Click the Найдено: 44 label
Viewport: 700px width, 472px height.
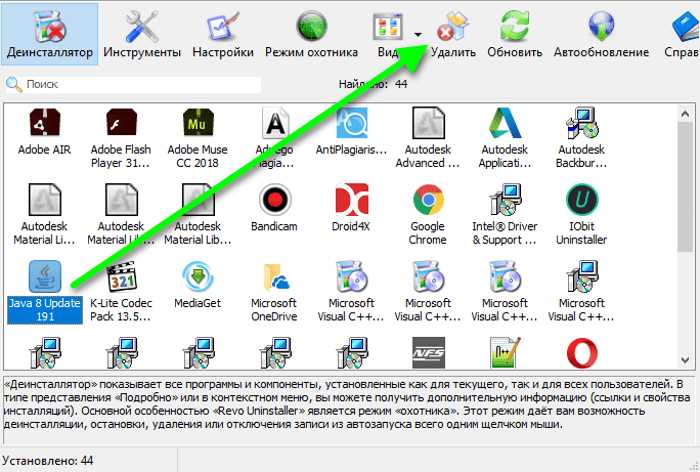(373, 84)
